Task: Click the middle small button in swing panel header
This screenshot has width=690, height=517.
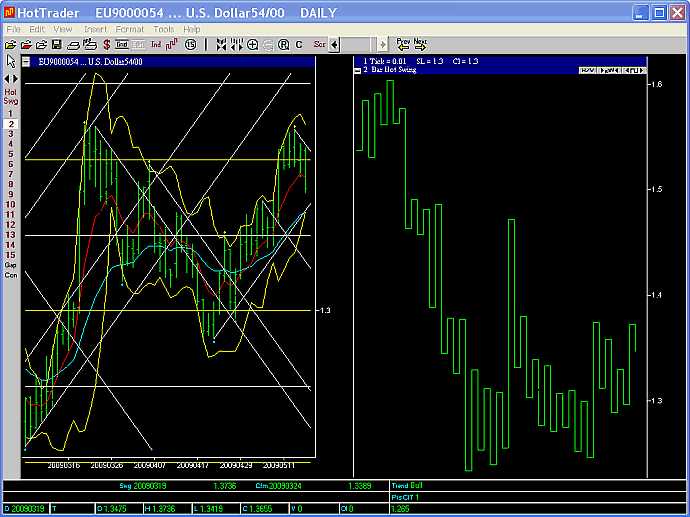Action: coord(610,70)
